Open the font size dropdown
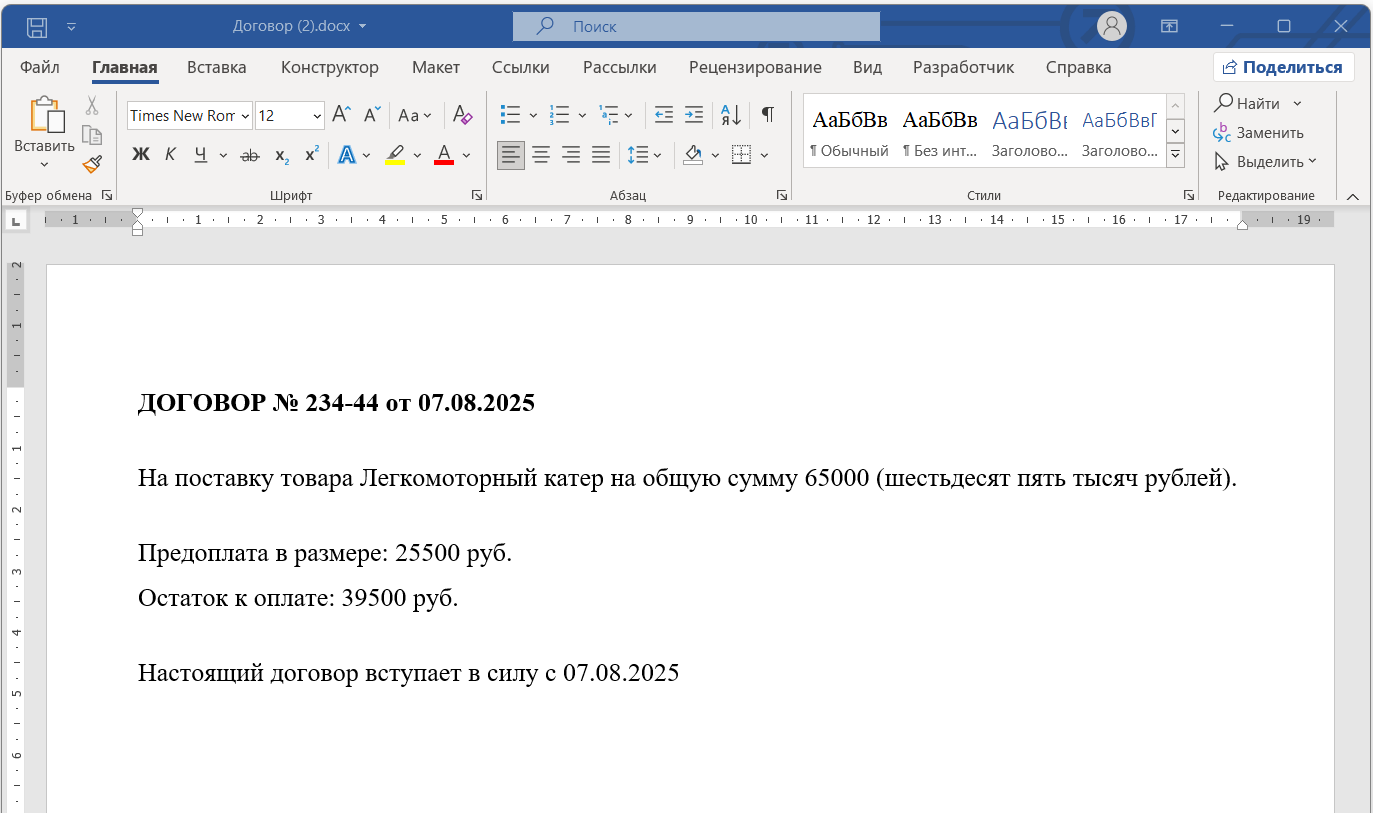 [x=317, y=116]
